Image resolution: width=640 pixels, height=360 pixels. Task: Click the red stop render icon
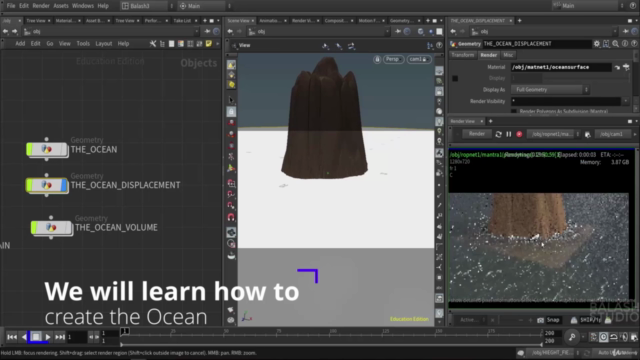coord(519,134)
